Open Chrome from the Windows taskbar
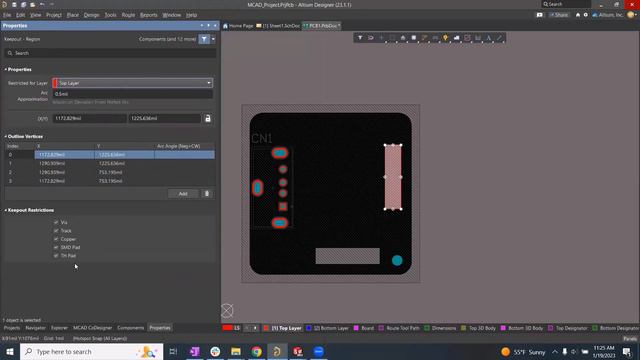 tap(256, 351)
